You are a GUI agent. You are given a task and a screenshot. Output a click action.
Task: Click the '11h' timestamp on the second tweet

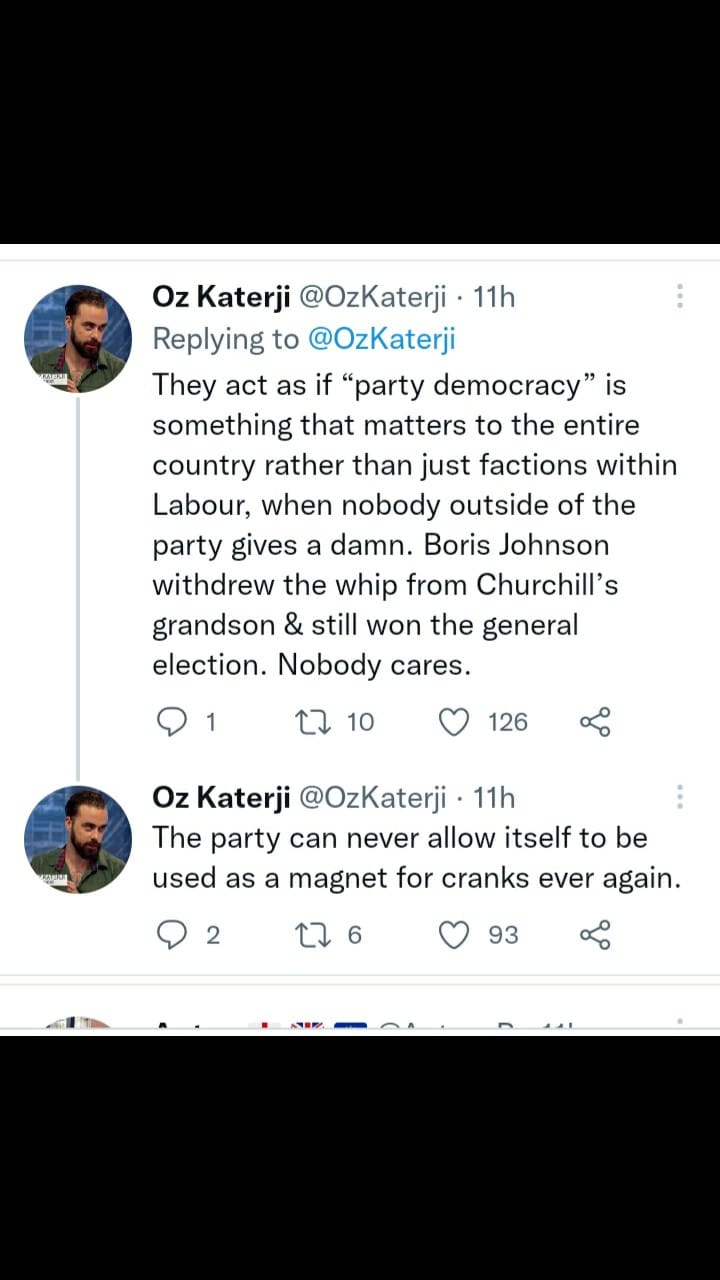coord(497,797)
